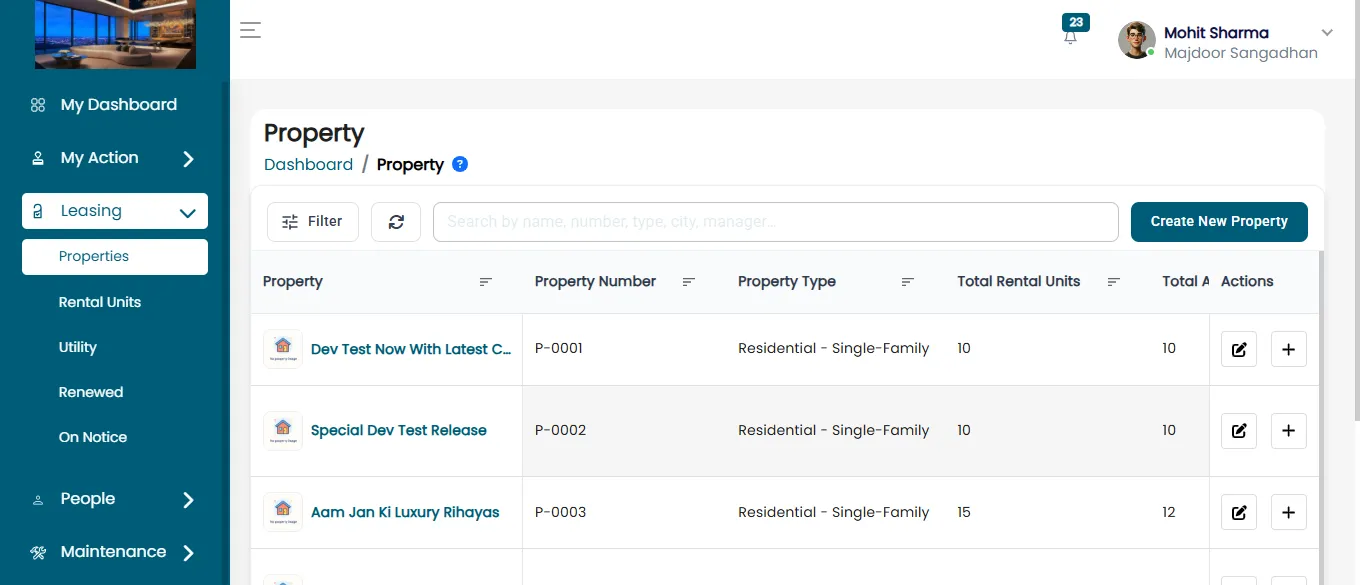Sort by Property Number column icon

coord(688,282)
